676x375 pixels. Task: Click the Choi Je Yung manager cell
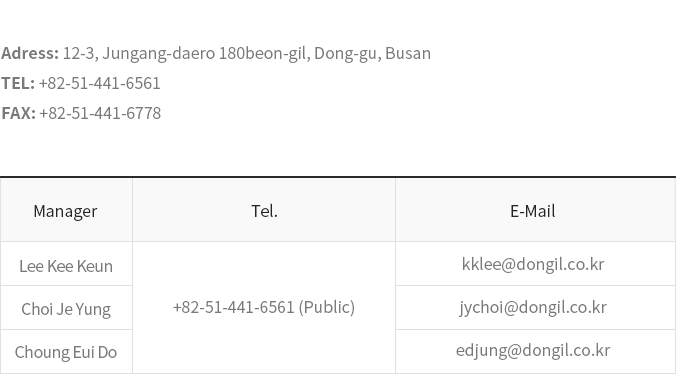[66, 309]
